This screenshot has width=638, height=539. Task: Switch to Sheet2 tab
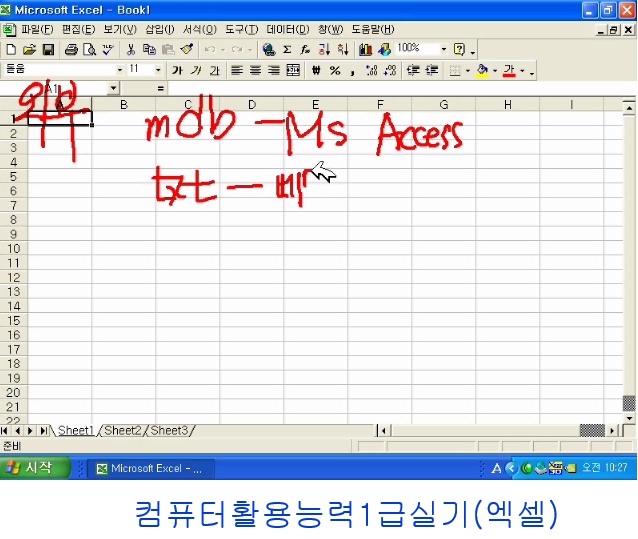(x=122, y=430)
